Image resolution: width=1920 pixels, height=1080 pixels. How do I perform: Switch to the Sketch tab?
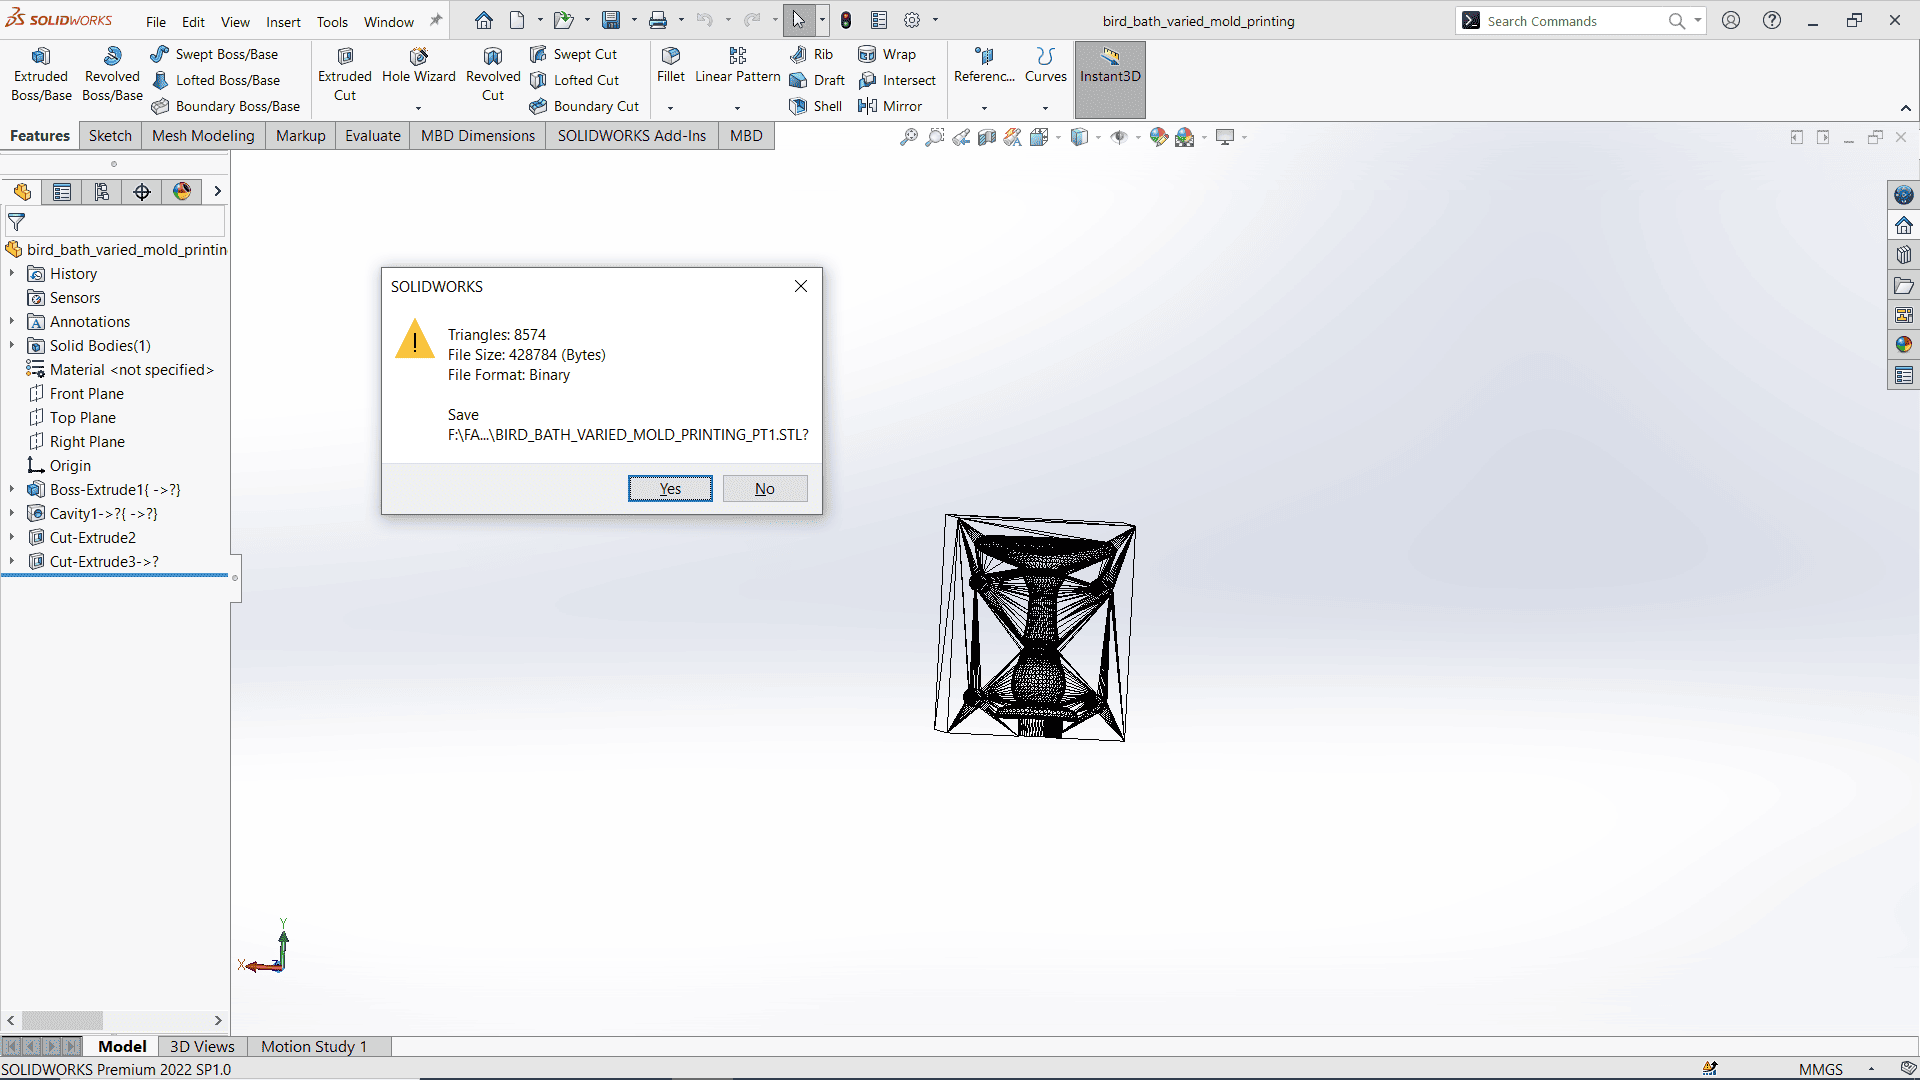pyautogui.click(x=110, y=136)
